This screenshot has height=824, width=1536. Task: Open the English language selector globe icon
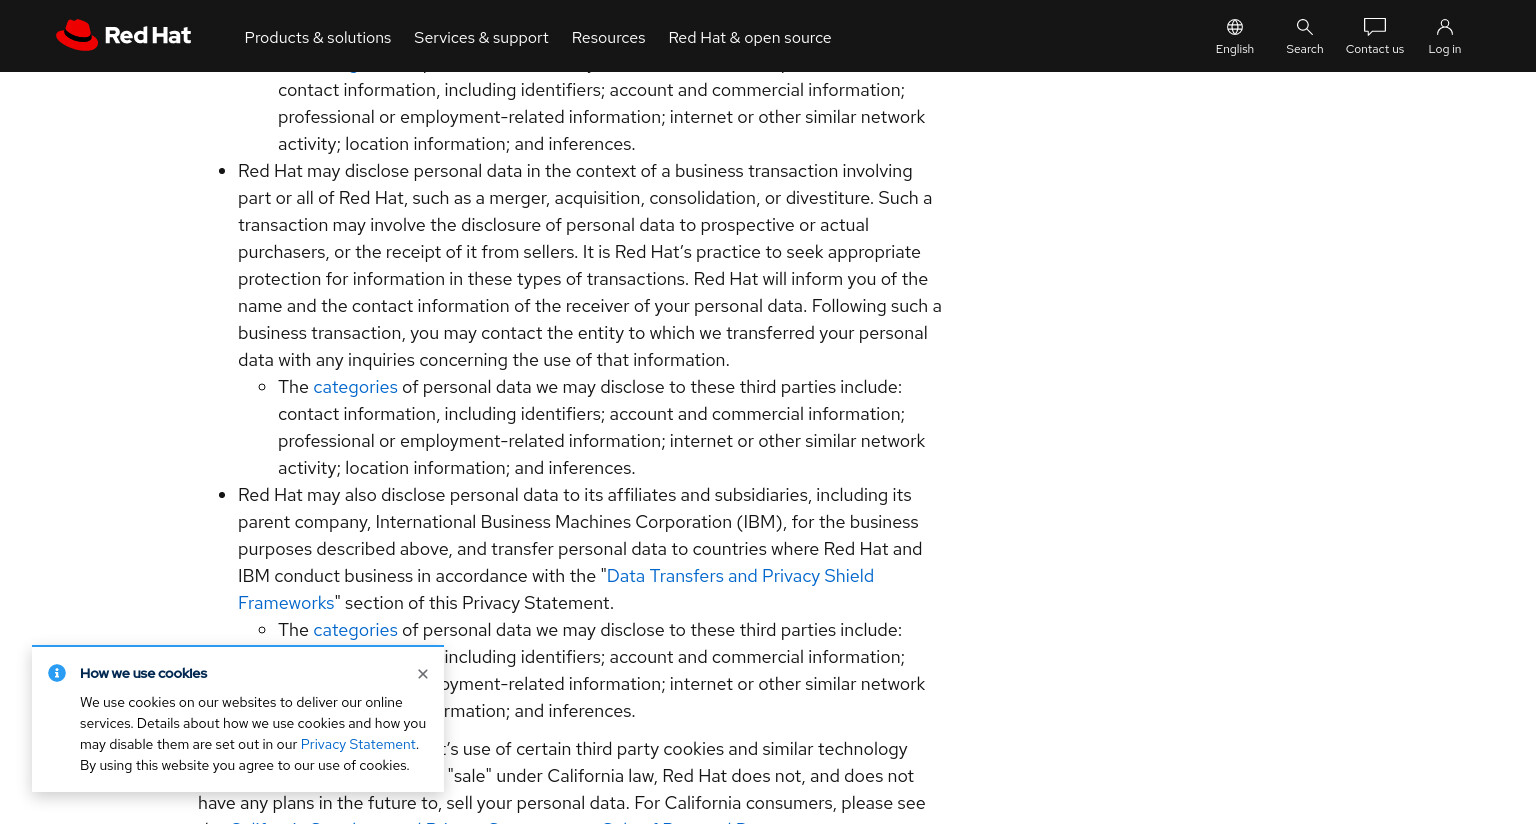click(1235, 27)
